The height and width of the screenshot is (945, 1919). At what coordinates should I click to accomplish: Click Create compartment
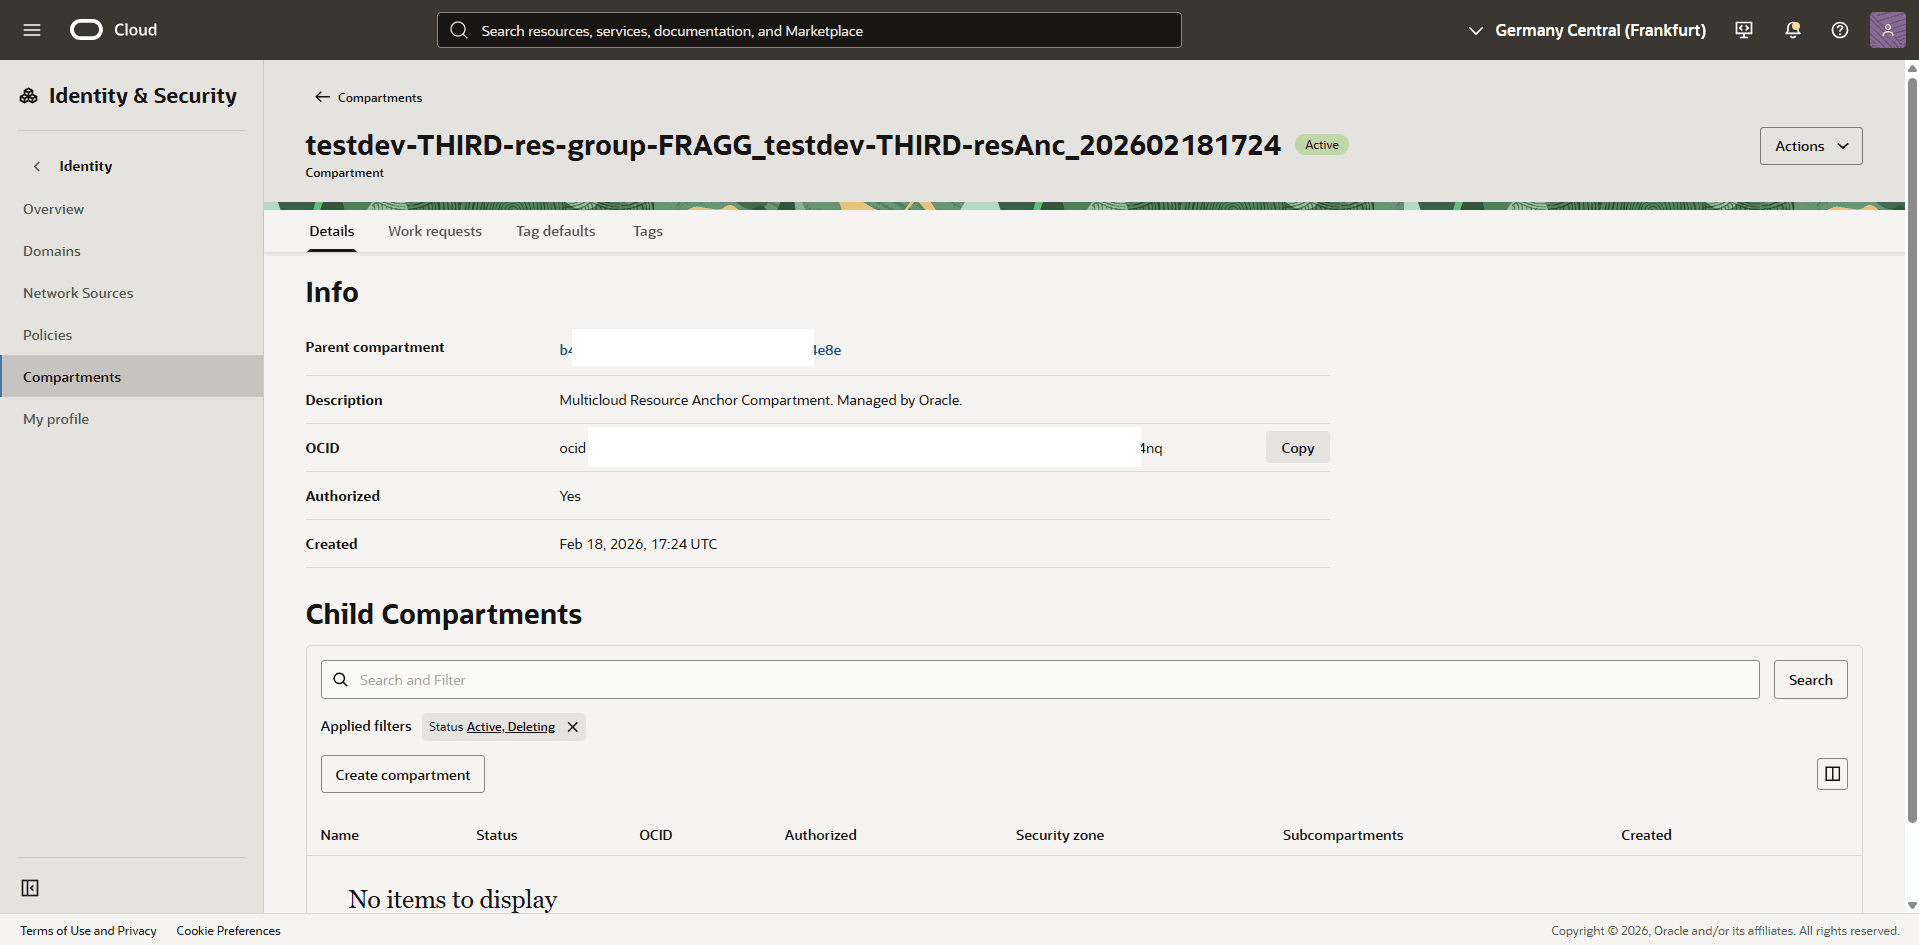click(x=403, y=774)
